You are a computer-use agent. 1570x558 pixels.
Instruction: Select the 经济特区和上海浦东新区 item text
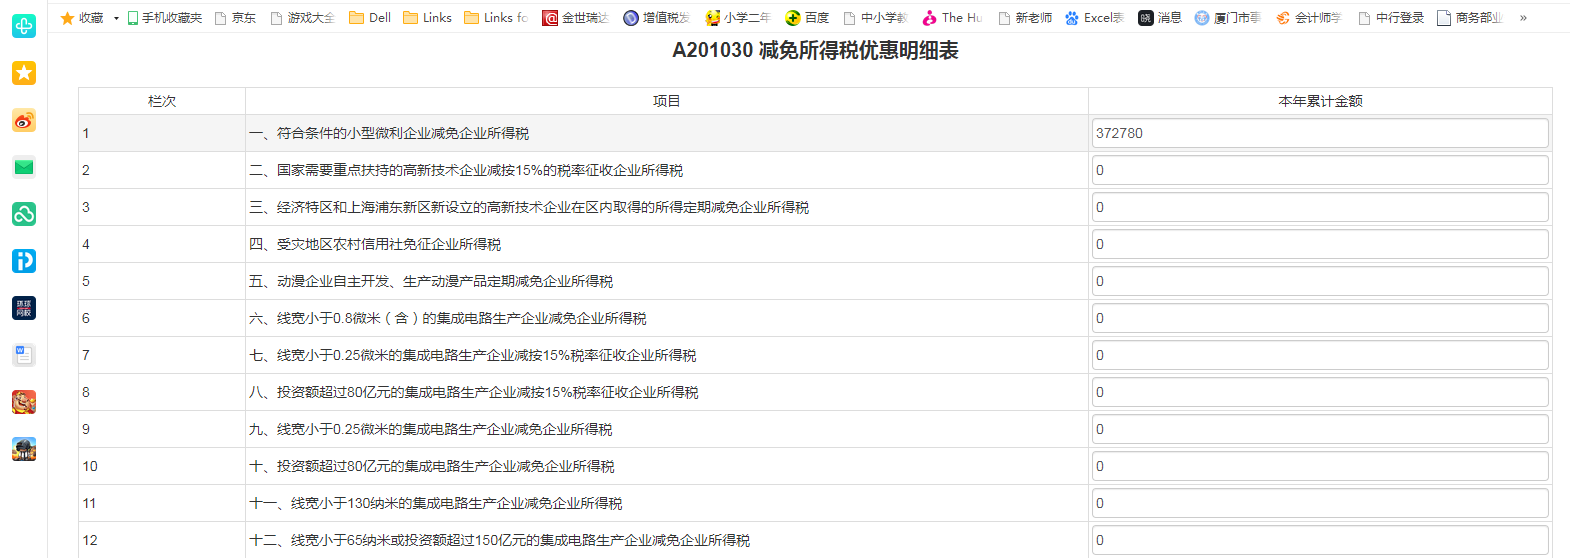(529, 207)
